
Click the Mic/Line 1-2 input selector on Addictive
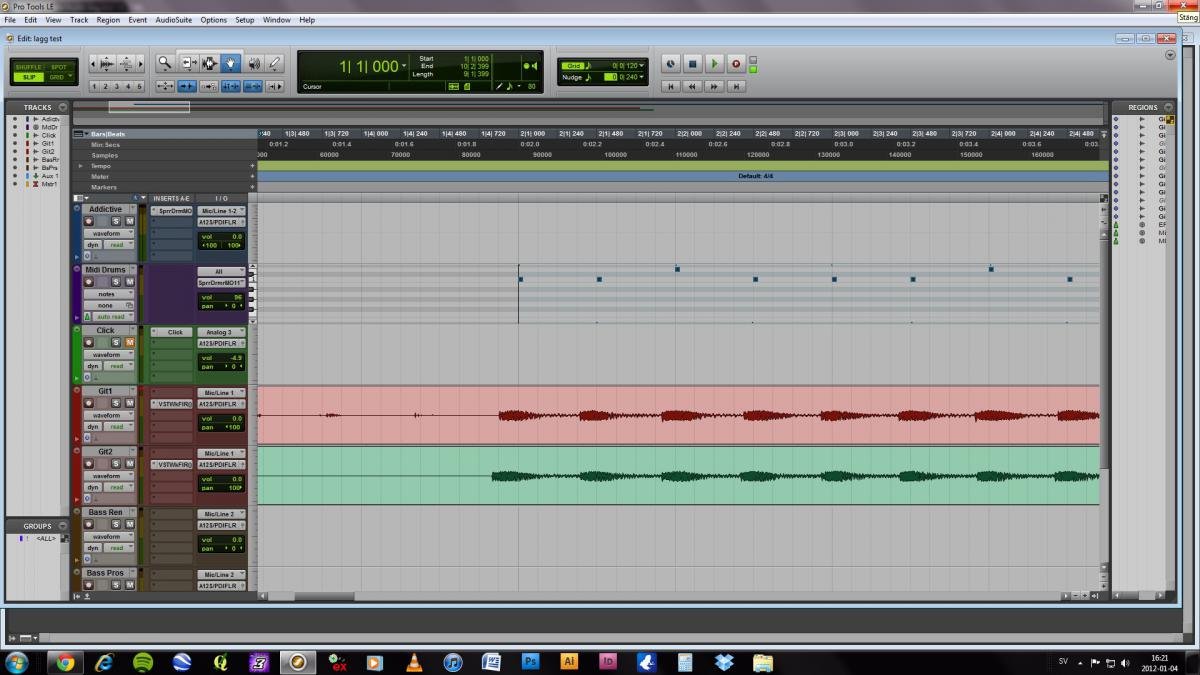[220, 211]
